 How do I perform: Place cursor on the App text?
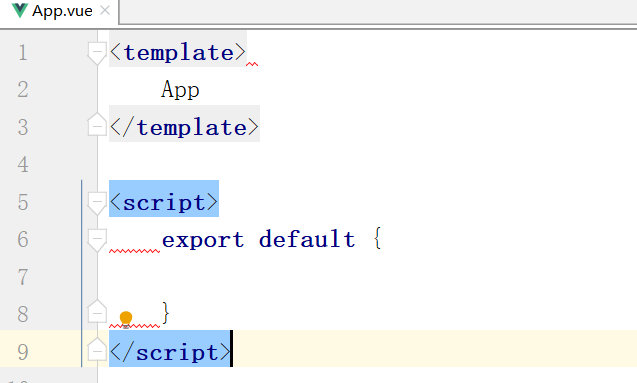click(x=180, y=89)
